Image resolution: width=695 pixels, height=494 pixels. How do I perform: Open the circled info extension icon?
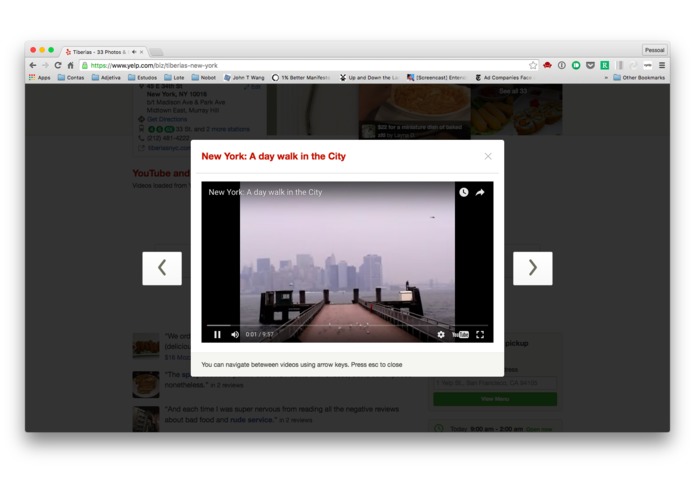[562, 65]
